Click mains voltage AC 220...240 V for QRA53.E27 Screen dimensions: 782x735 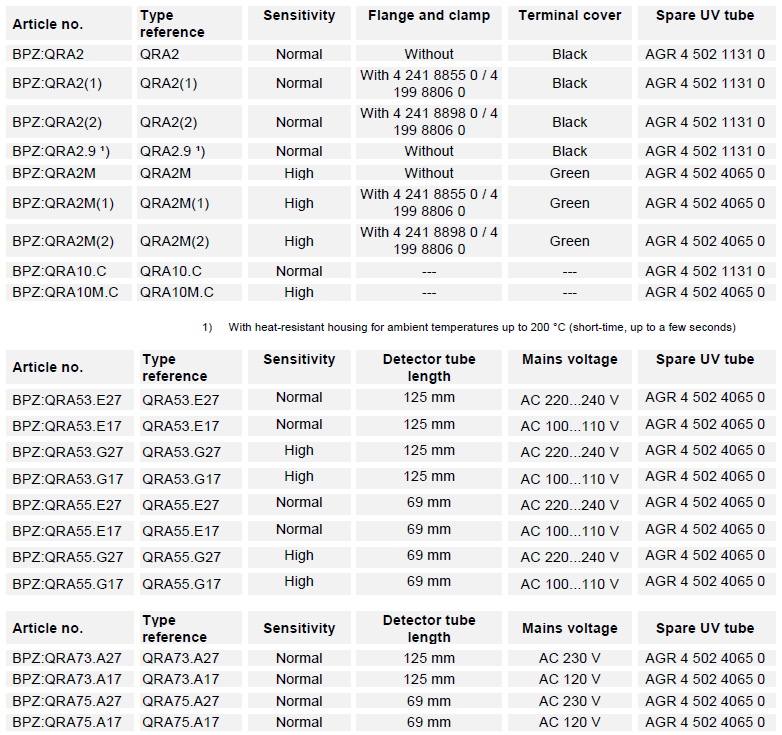tap(570, 400)
